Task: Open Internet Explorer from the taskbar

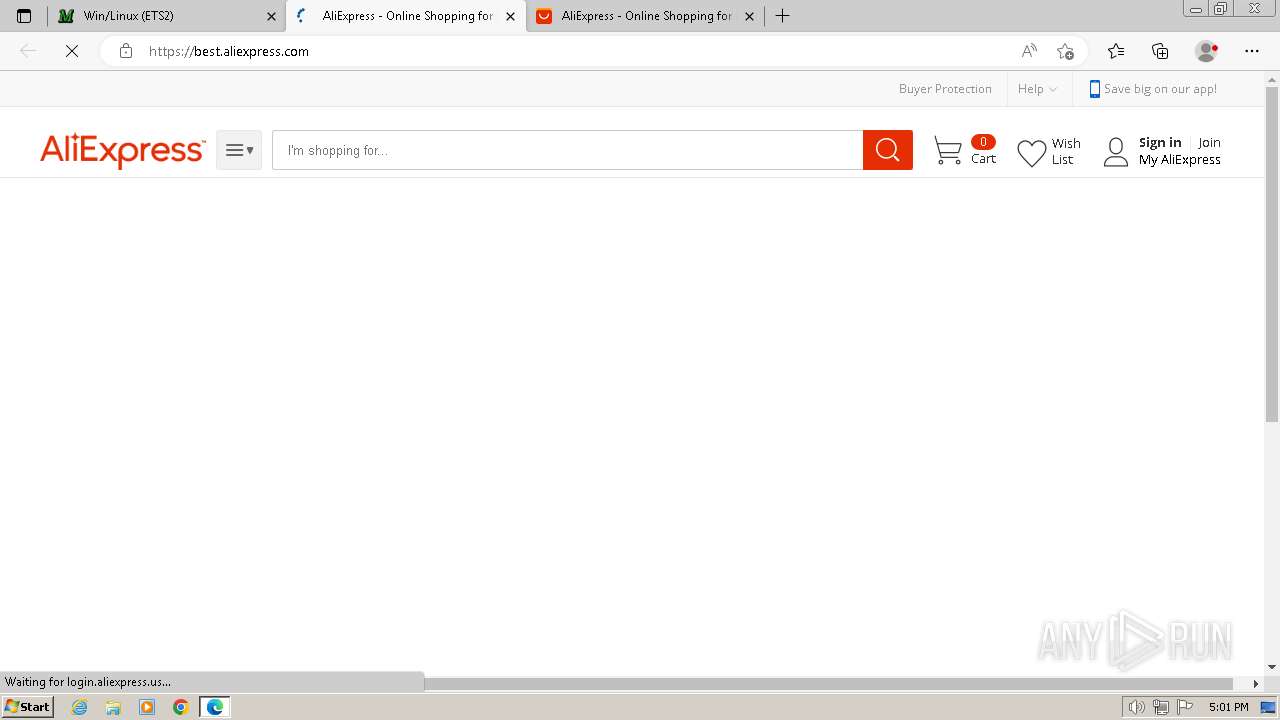Action: coord(80,707)
